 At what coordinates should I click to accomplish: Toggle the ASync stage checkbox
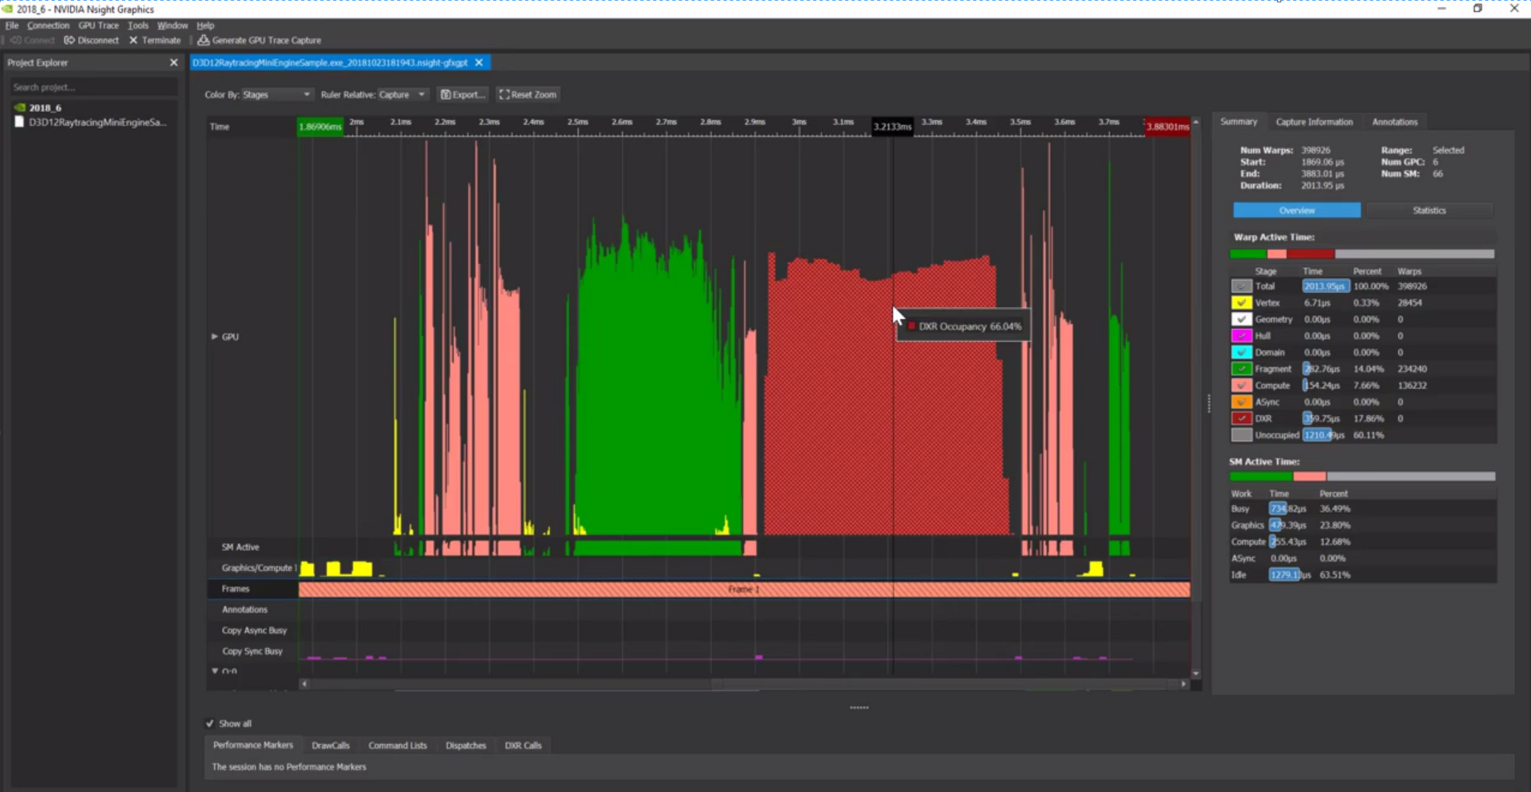pos(1241,402)
